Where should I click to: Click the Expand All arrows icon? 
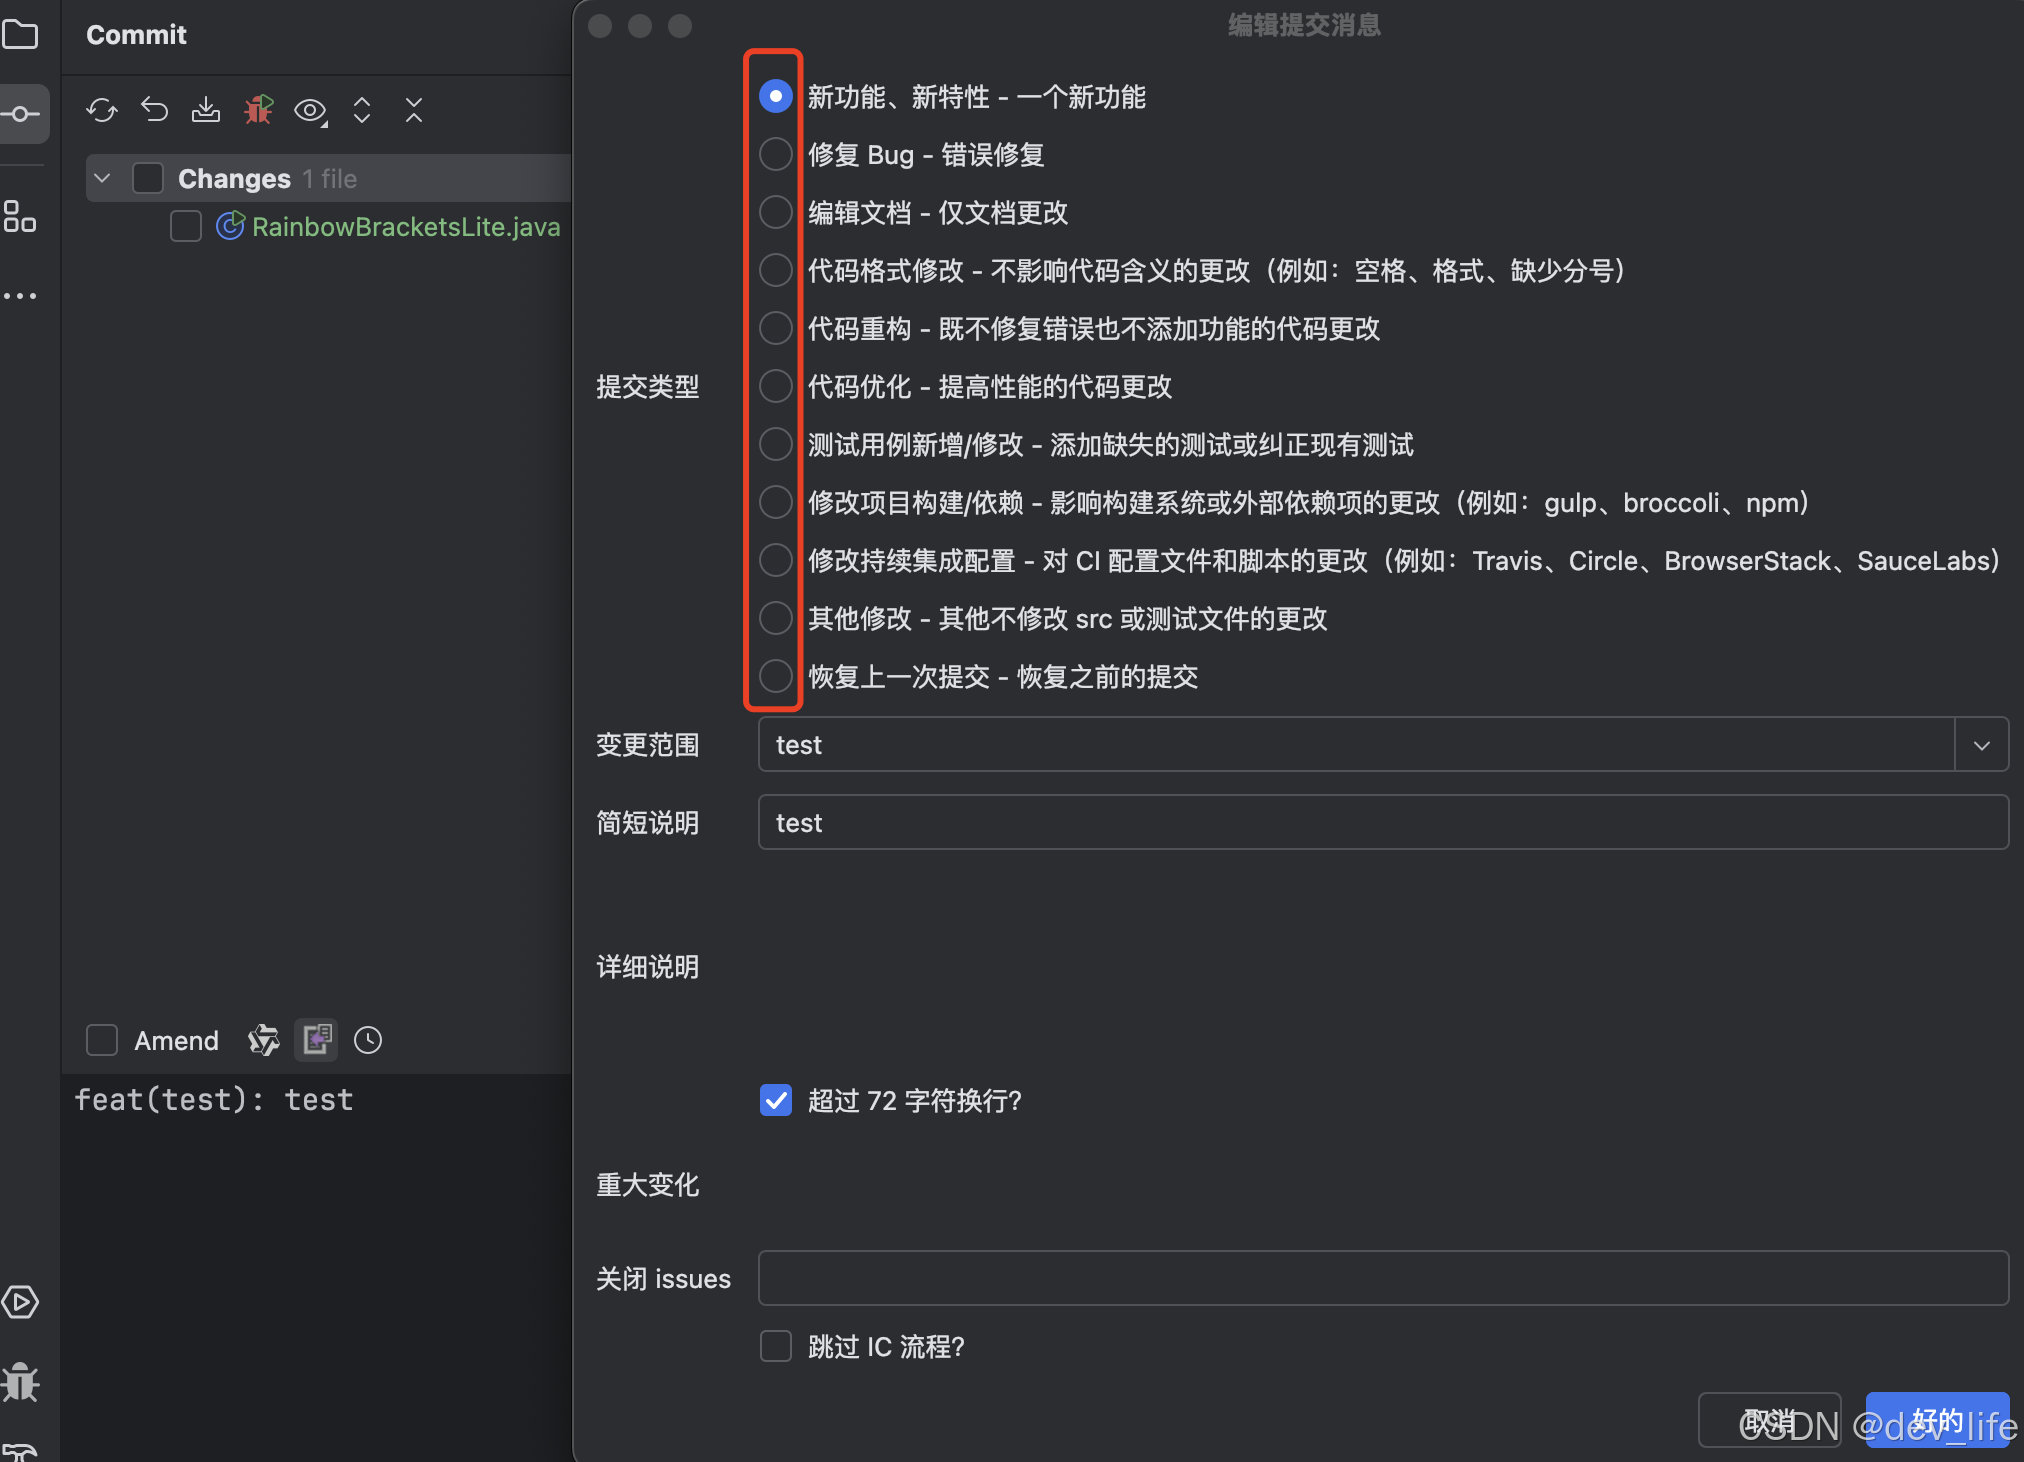(362, 110)
